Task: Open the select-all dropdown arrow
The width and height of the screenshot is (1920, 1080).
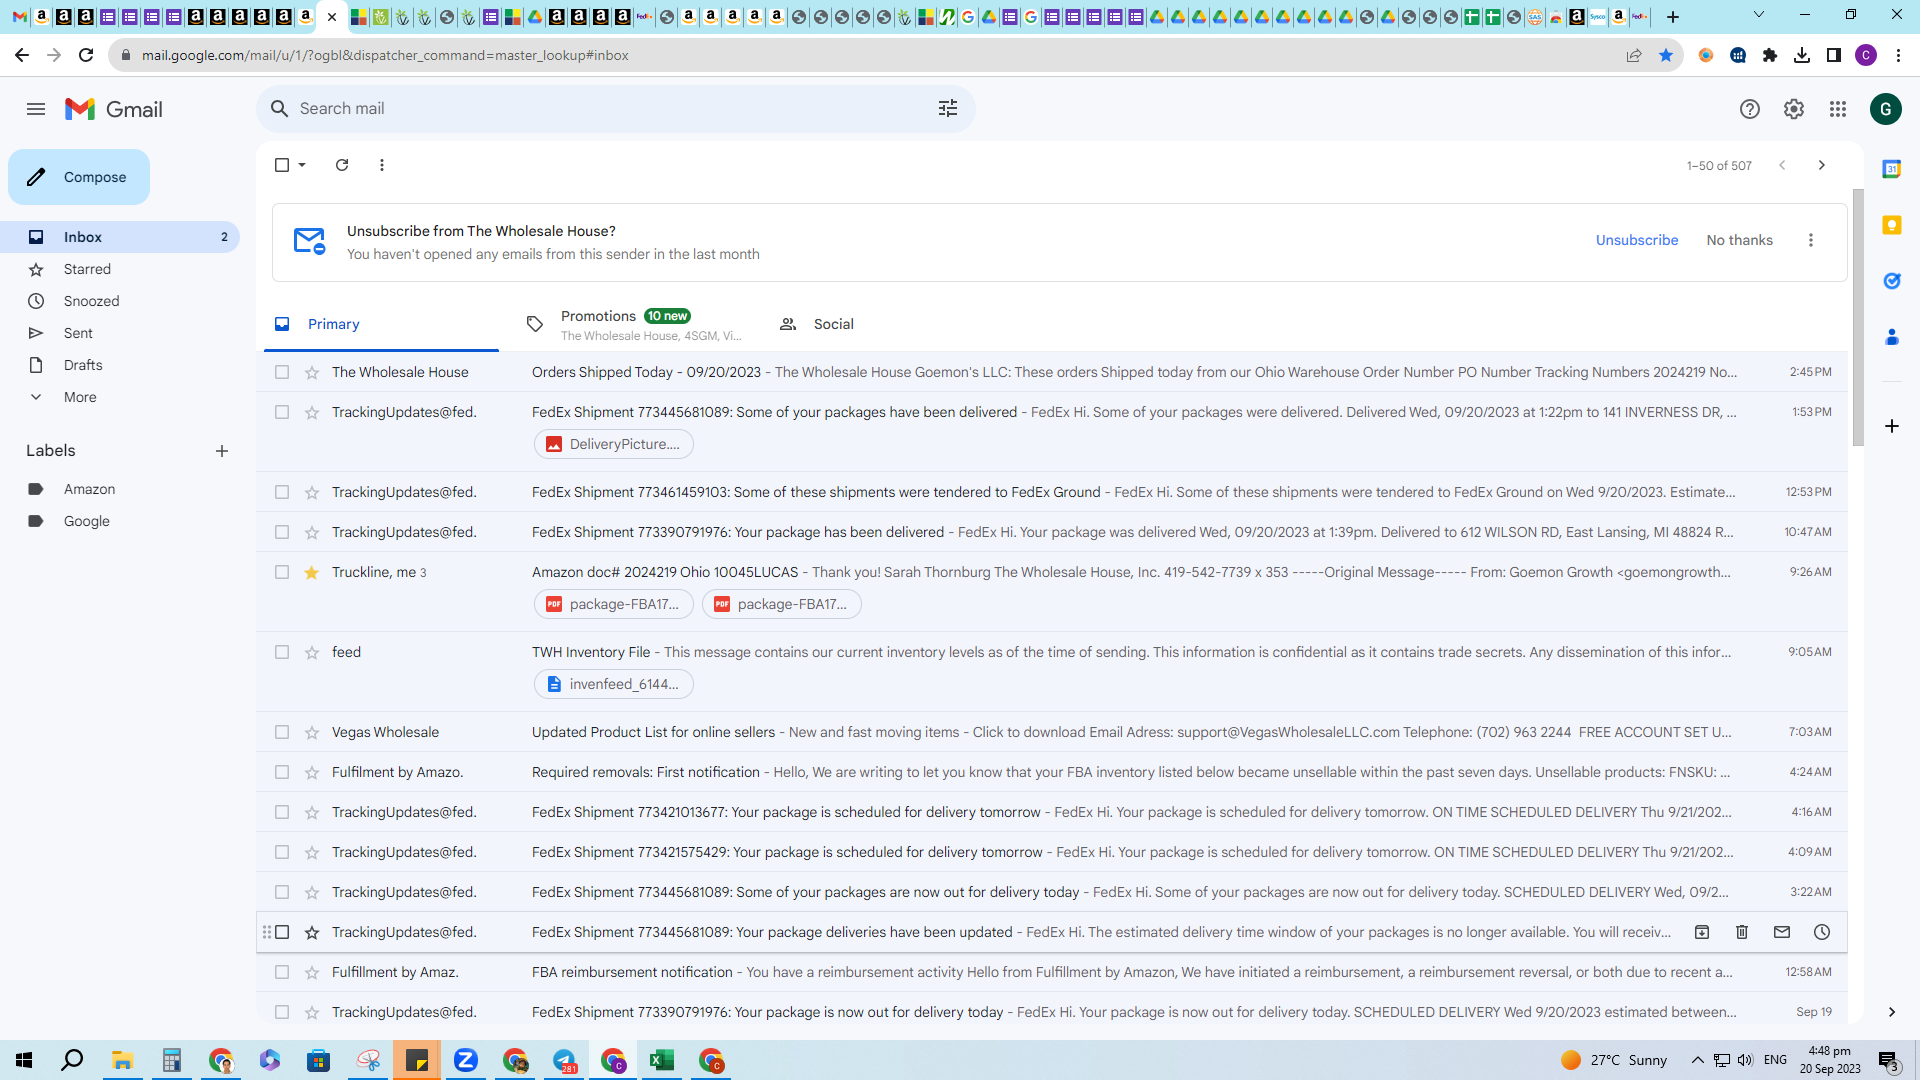Action: coord(302,165)
